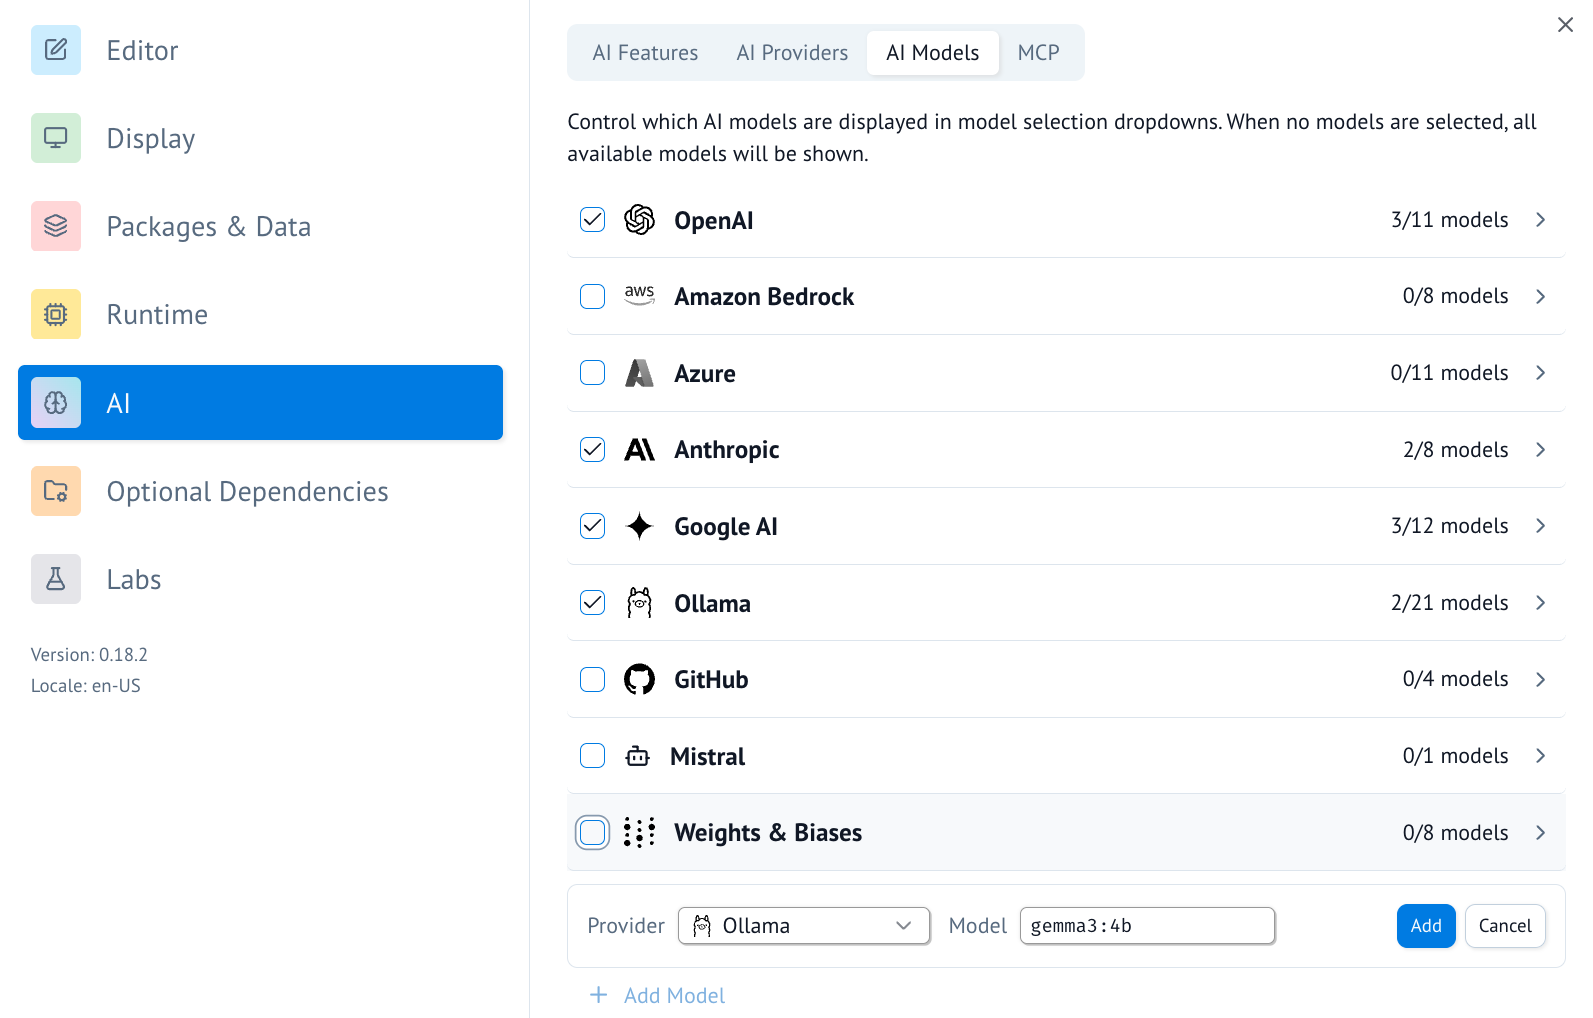Open the Runtime chip icon
This screenshot has height=1018, width=1593.
pyautogui.click(x=56, y=314)
